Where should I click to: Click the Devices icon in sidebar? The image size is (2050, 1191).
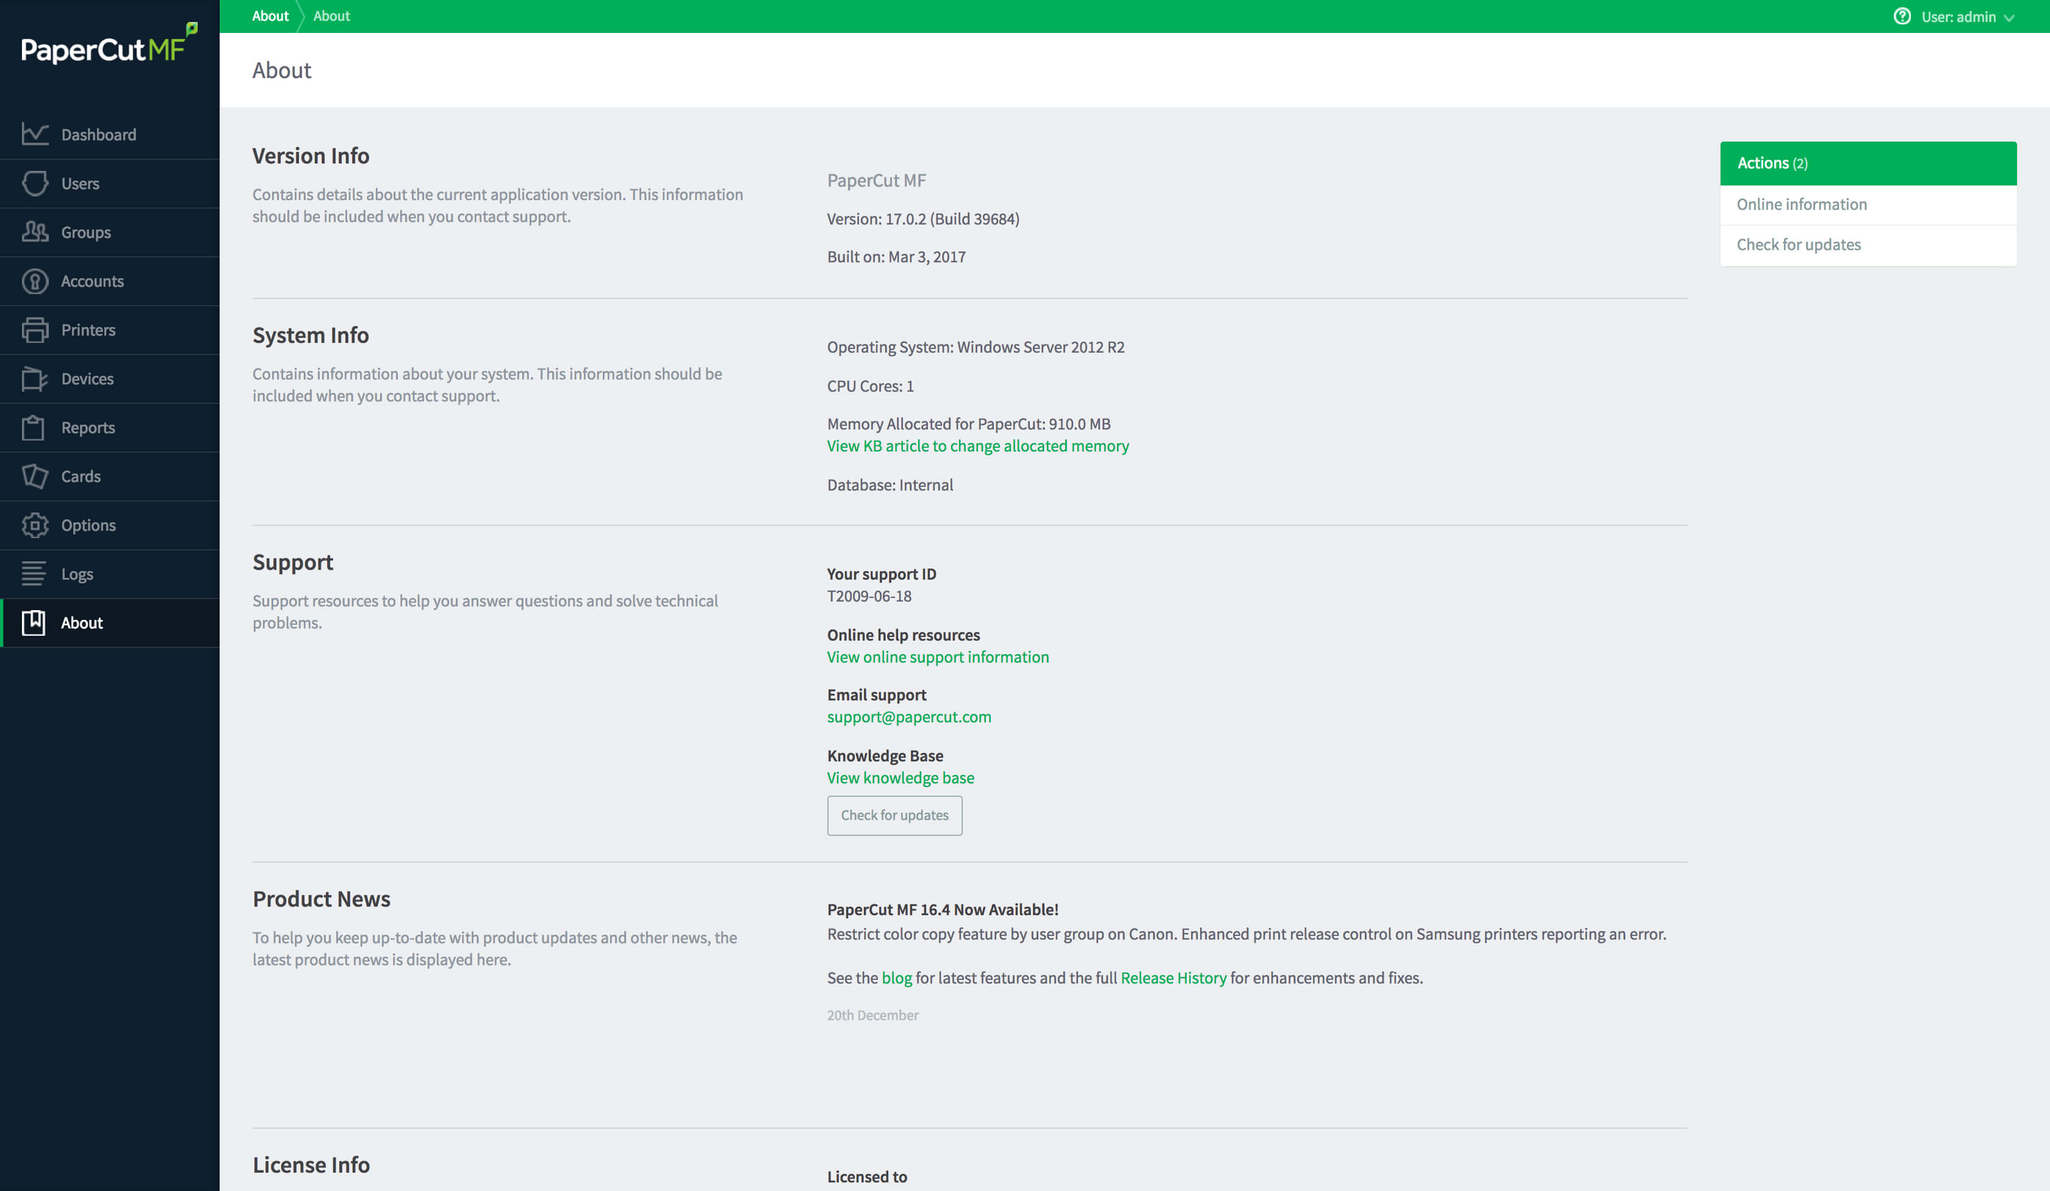pyautogui.click(x=35, y=379)
